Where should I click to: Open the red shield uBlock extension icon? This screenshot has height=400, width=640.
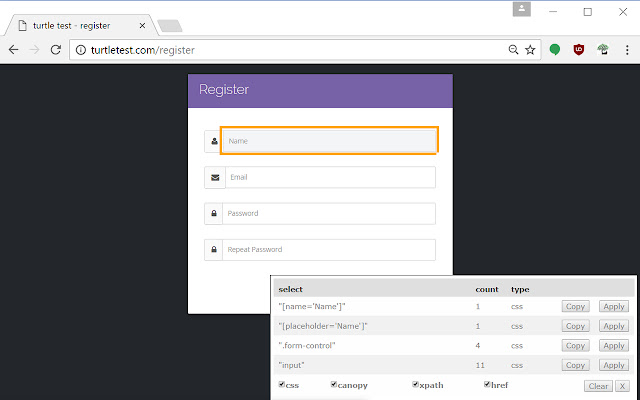(579, 50)
